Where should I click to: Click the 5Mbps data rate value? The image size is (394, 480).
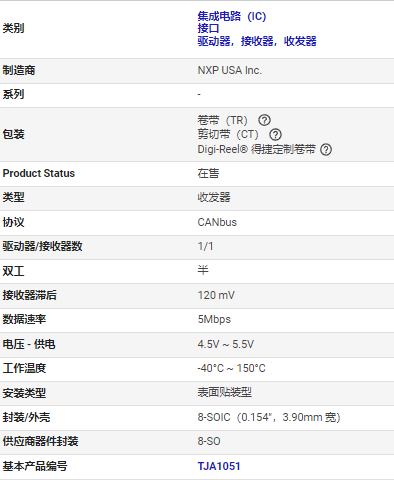click(x=214, y=319)
